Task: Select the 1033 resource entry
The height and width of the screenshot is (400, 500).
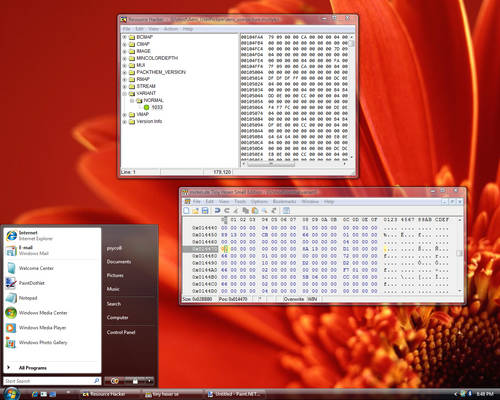Action: [157, 107]
